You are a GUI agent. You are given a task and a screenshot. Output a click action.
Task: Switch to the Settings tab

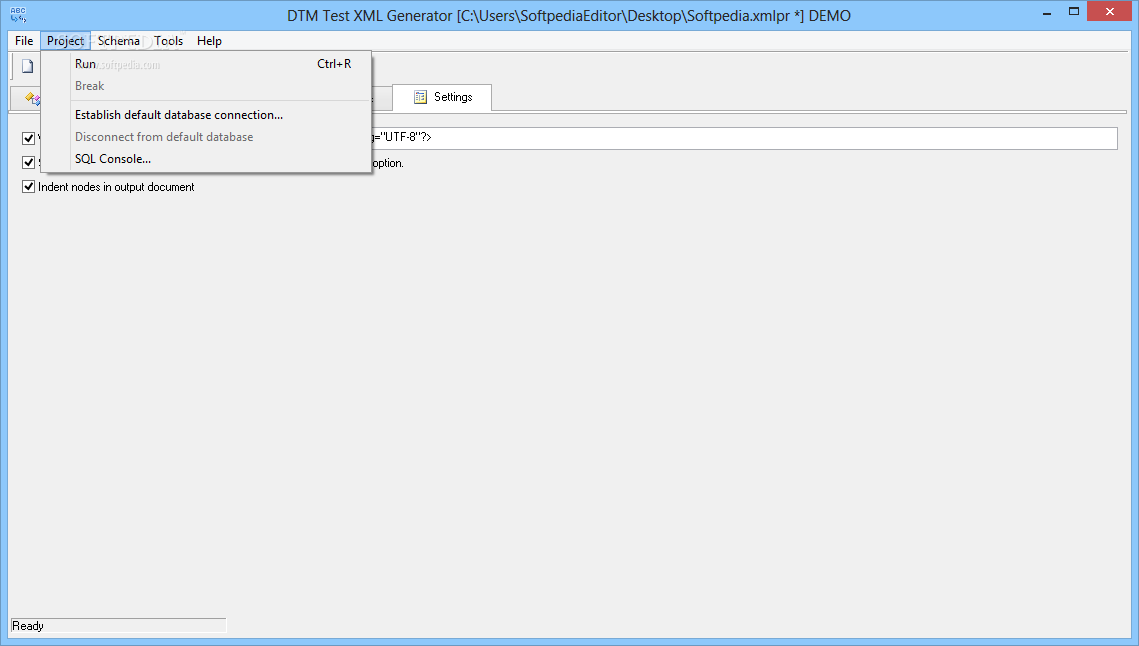442,97
